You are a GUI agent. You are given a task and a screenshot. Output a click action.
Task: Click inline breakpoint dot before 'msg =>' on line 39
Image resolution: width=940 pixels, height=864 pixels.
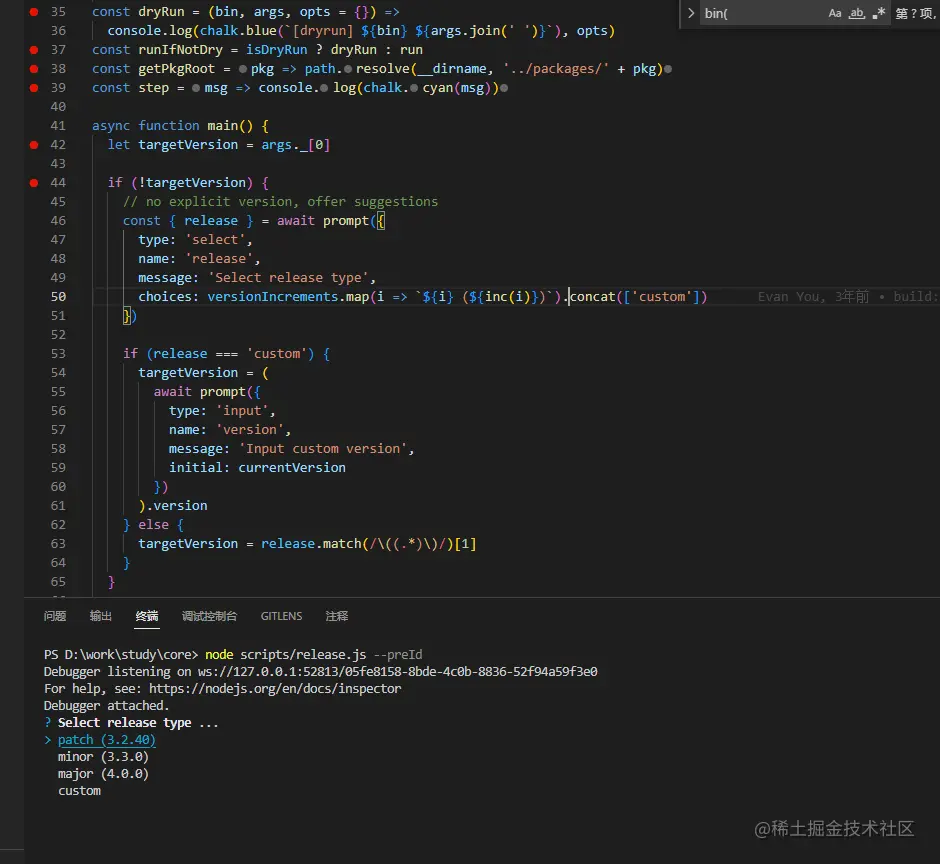click(196, 88)
